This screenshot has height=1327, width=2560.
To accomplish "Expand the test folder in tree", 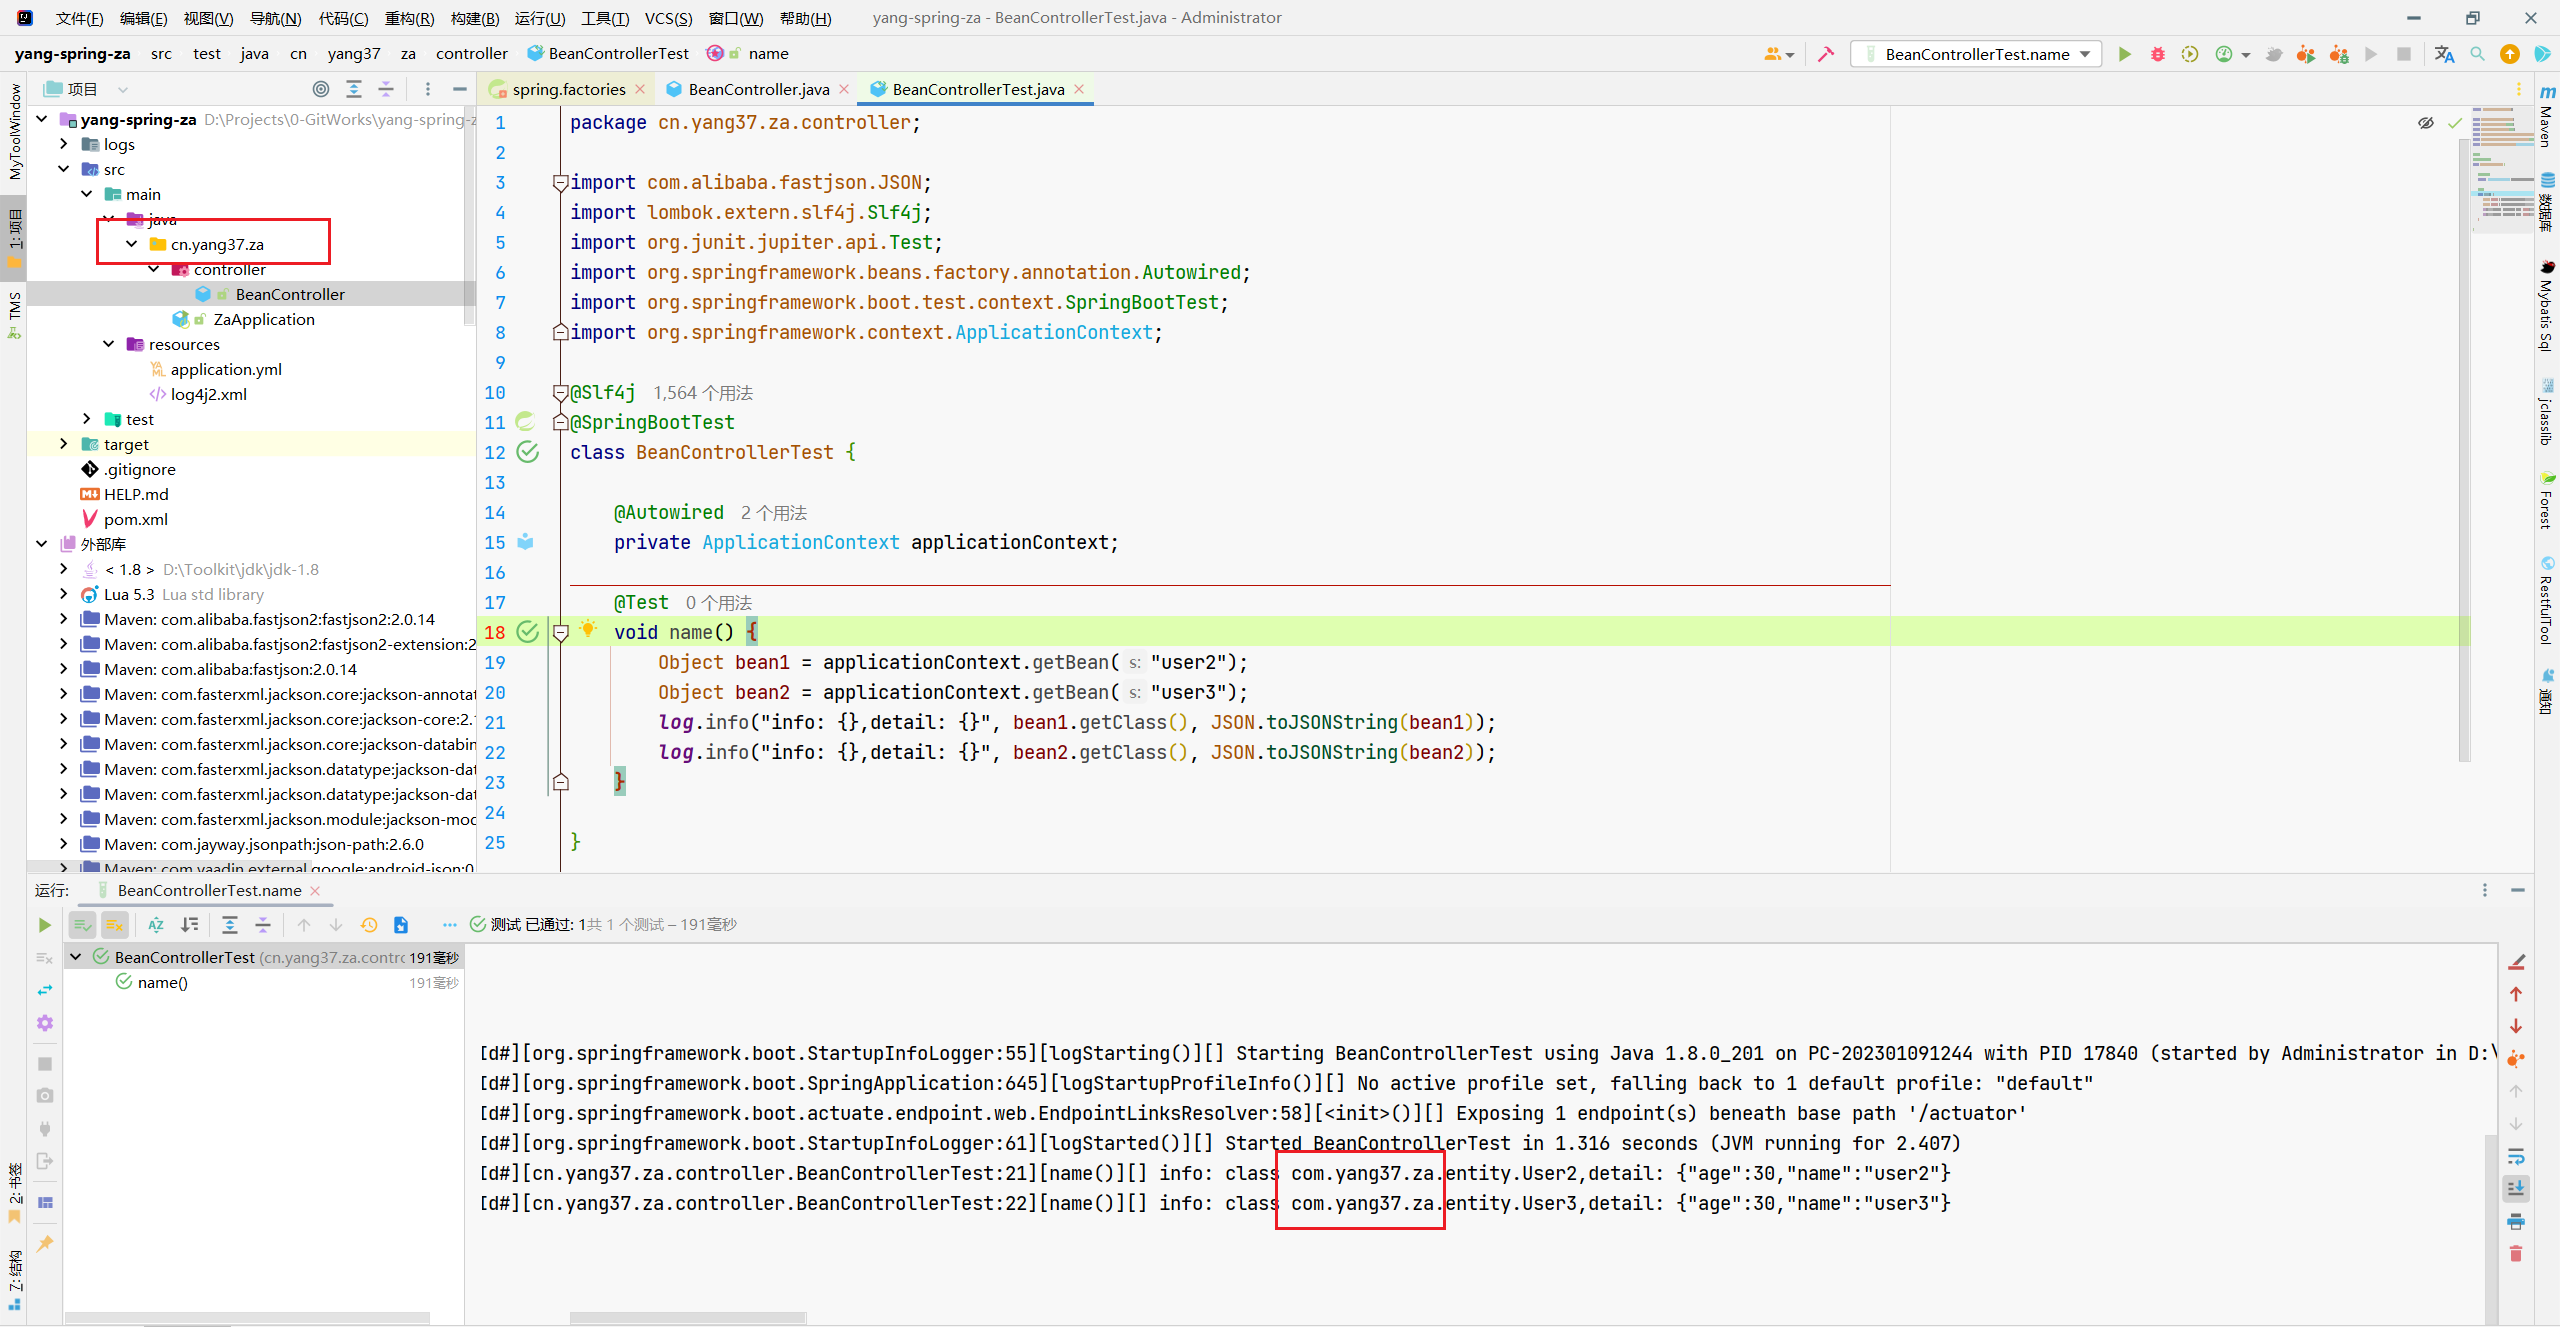I will pyautogui.click(x=87, y=419).
